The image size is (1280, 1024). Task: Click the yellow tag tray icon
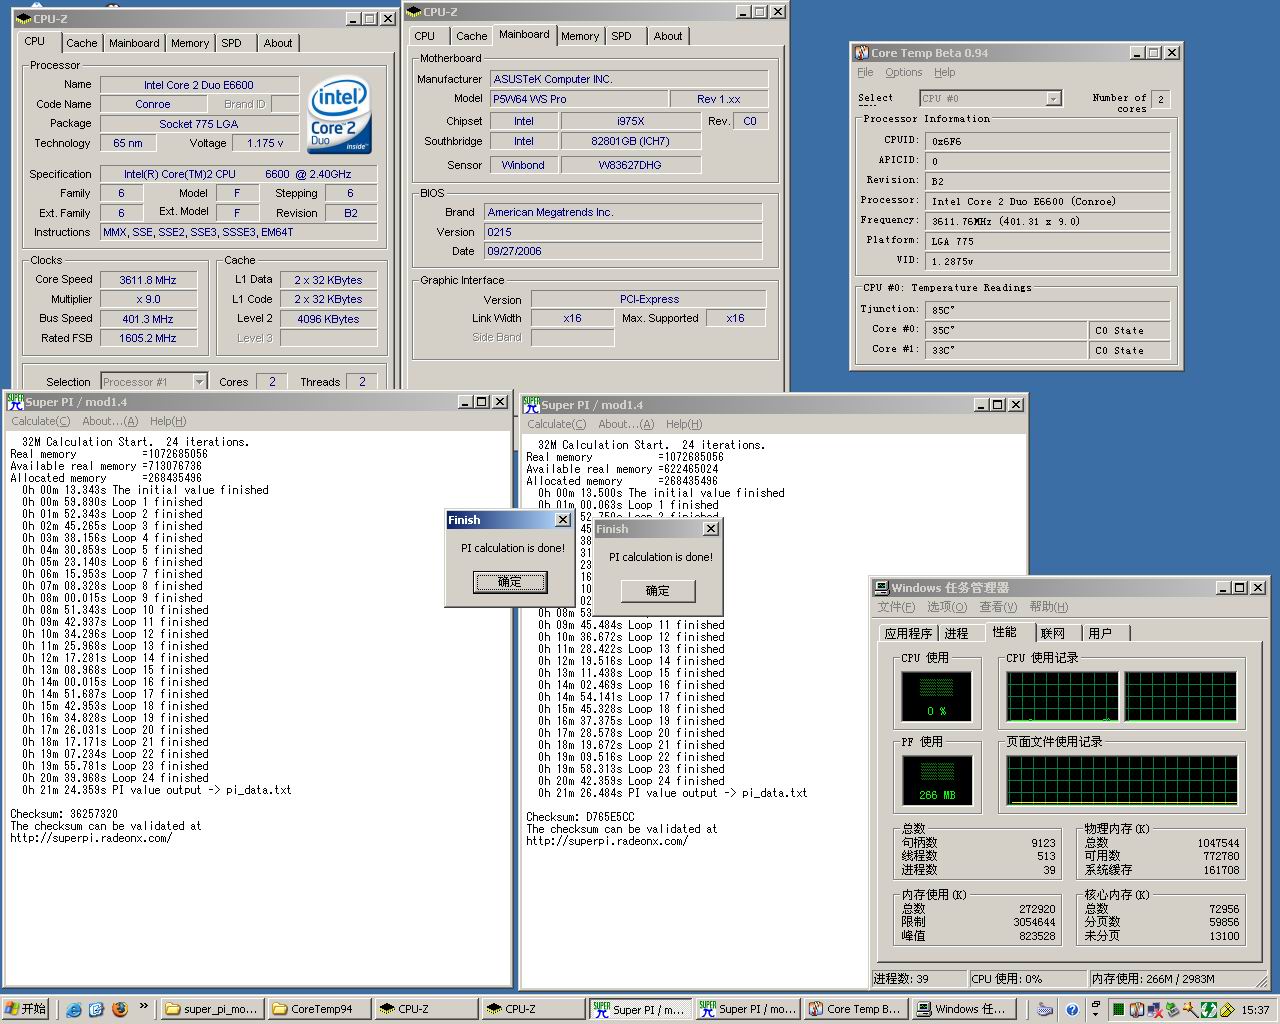click(x=1227, y=1010)
